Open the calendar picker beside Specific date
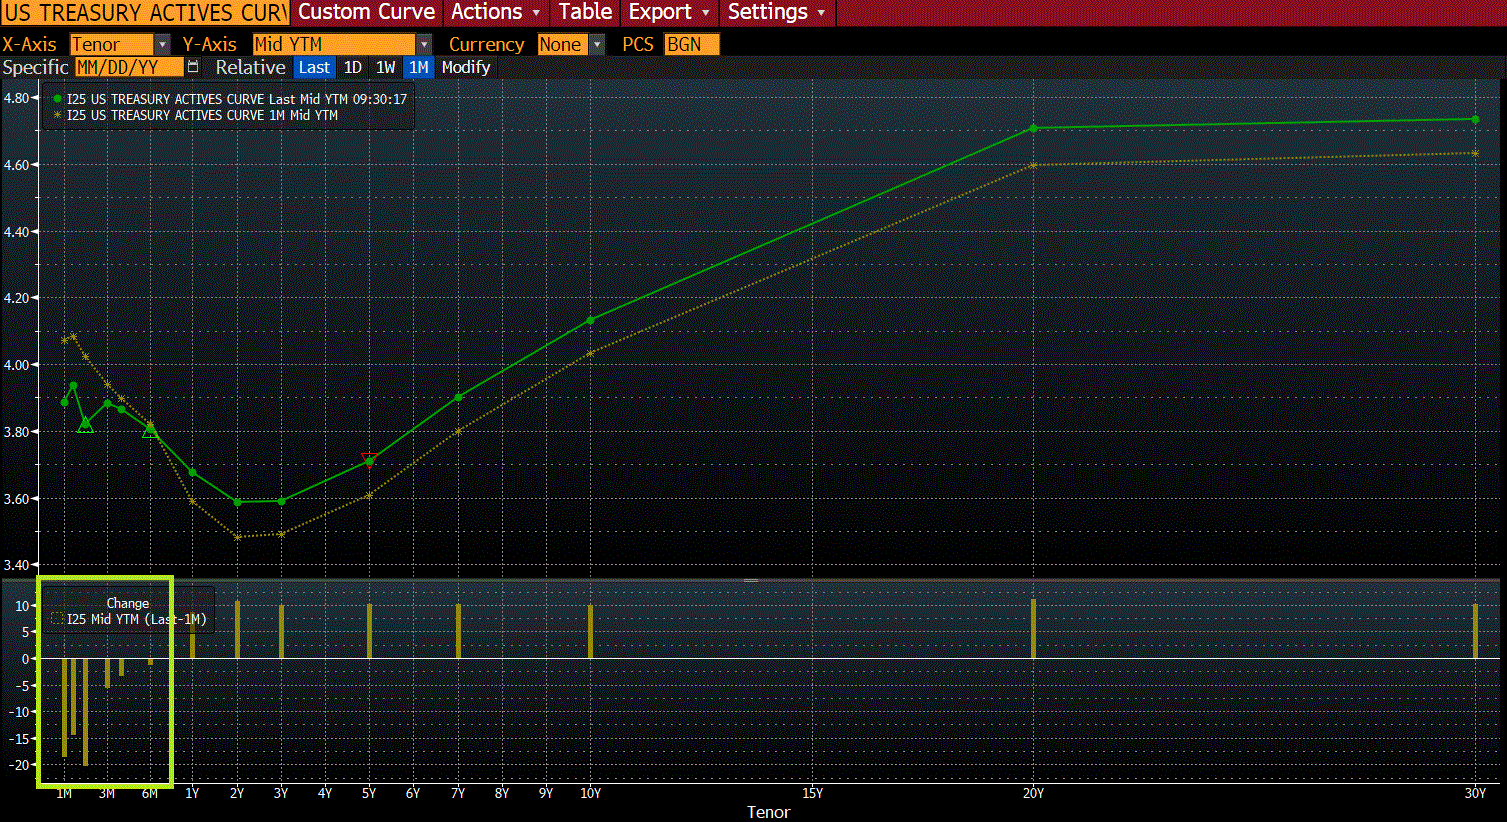This screenshot has height=822, width=1507. coord(193,67)
